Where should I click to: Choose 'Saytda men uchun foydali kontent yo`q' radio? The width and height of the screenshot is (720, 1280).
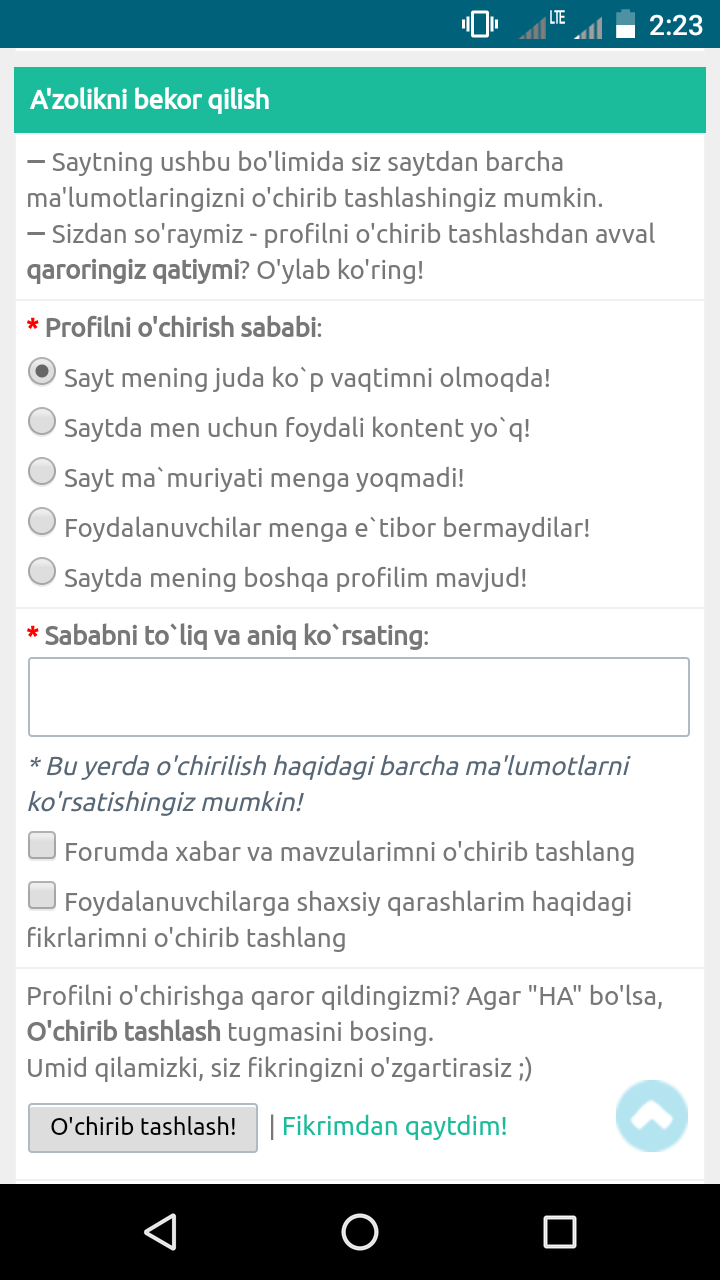coord(42,422)
